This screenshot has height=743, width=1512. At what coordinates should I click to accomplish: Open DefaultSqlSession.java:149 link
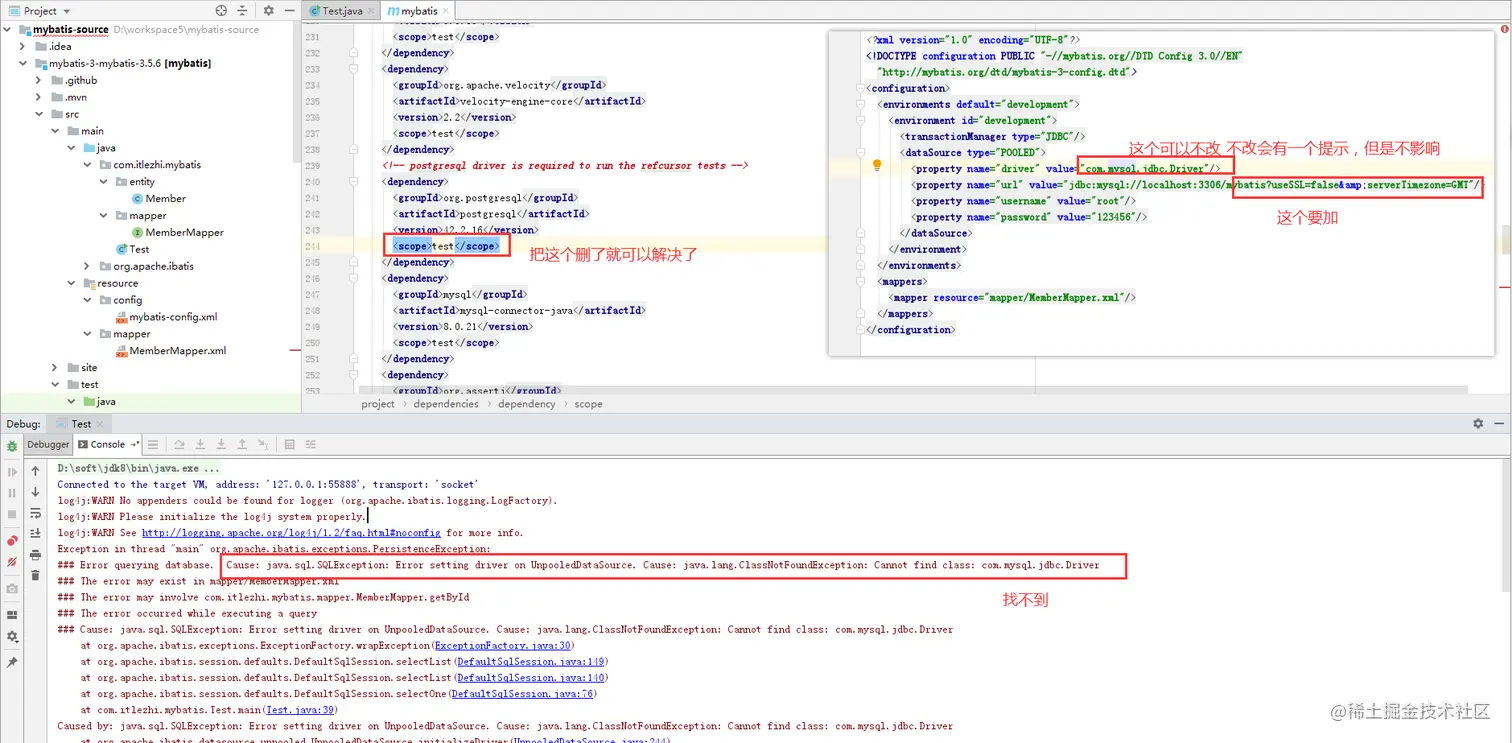530,662
